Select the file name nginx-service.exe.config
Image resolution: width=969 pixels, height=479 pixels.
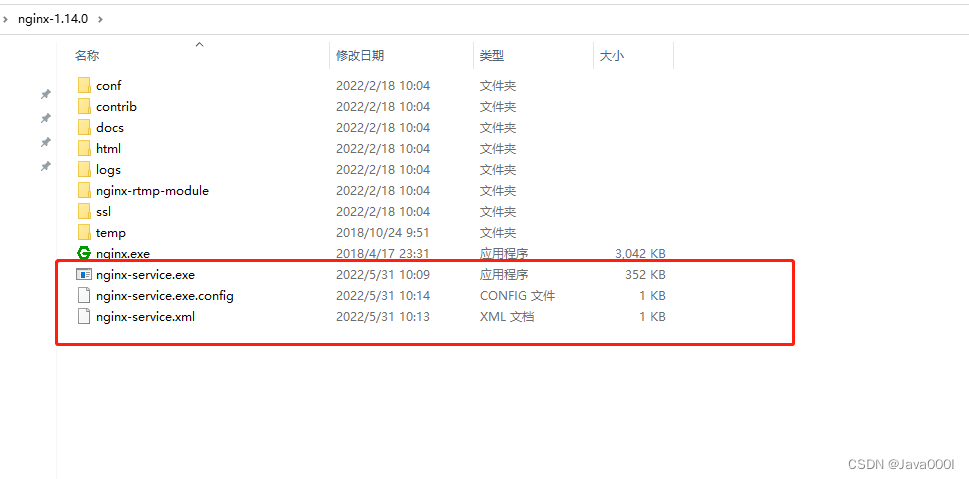(165, 295)
